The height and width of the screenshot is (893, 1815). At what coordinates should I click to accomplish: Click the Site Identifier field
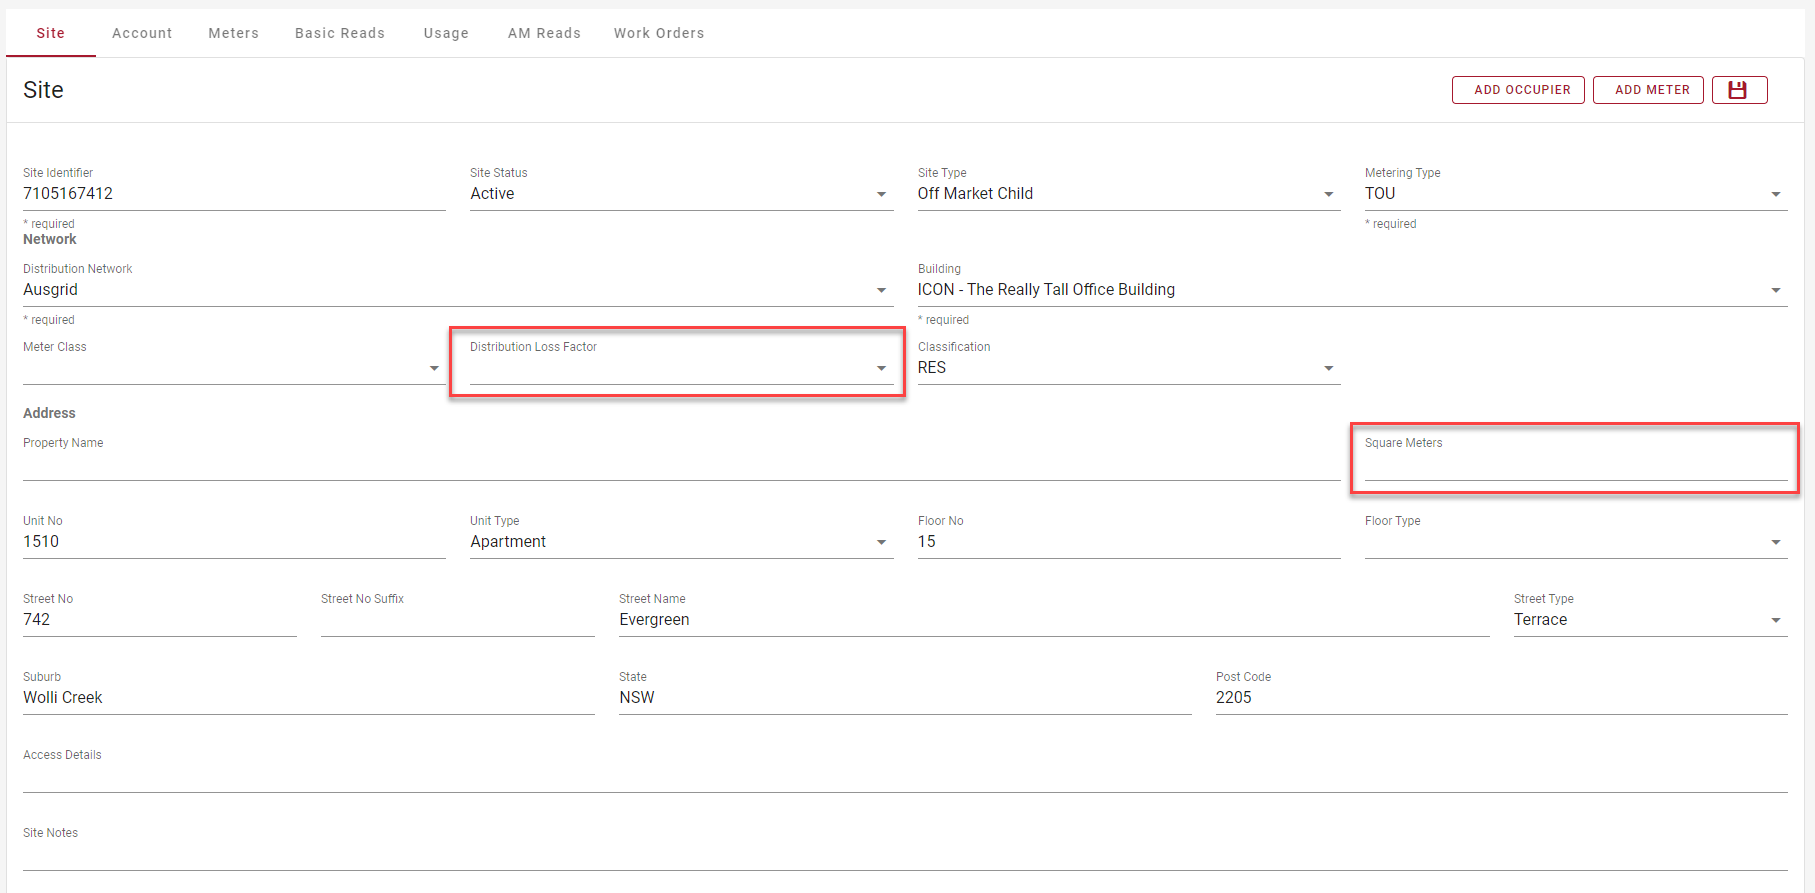click(233, 194)
